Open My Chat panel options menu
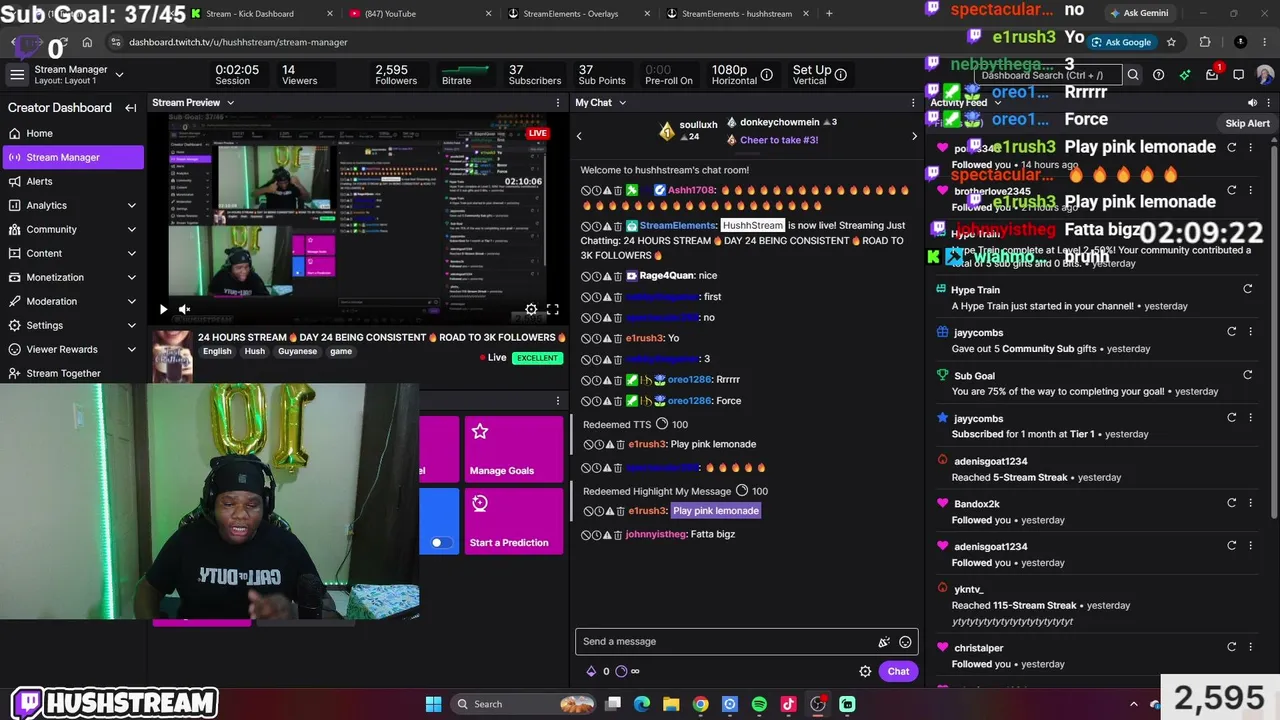This screenshot has width=1280, height=720. pos(913,102)
